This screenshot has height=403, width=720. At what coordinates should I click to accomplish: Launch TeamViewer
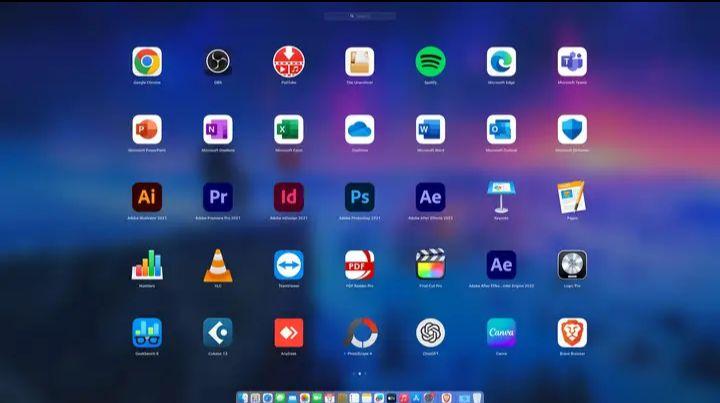(288, 265)
